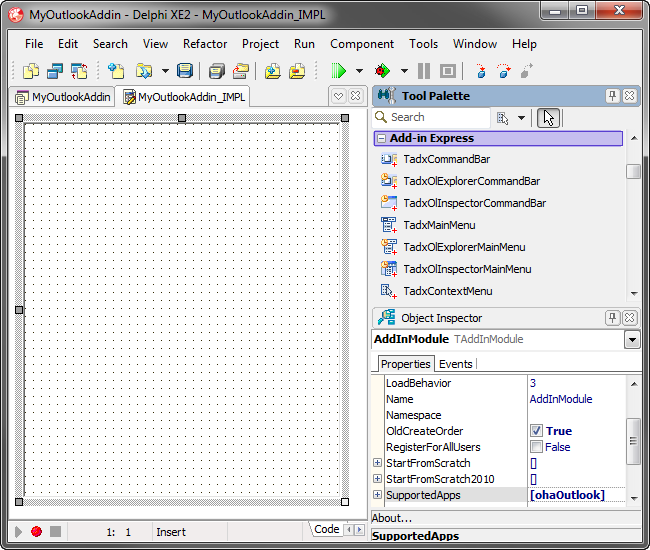650x550 pixels.
Task: Switch to the MyOutlookAddin tab
Action: coord(63,97)
